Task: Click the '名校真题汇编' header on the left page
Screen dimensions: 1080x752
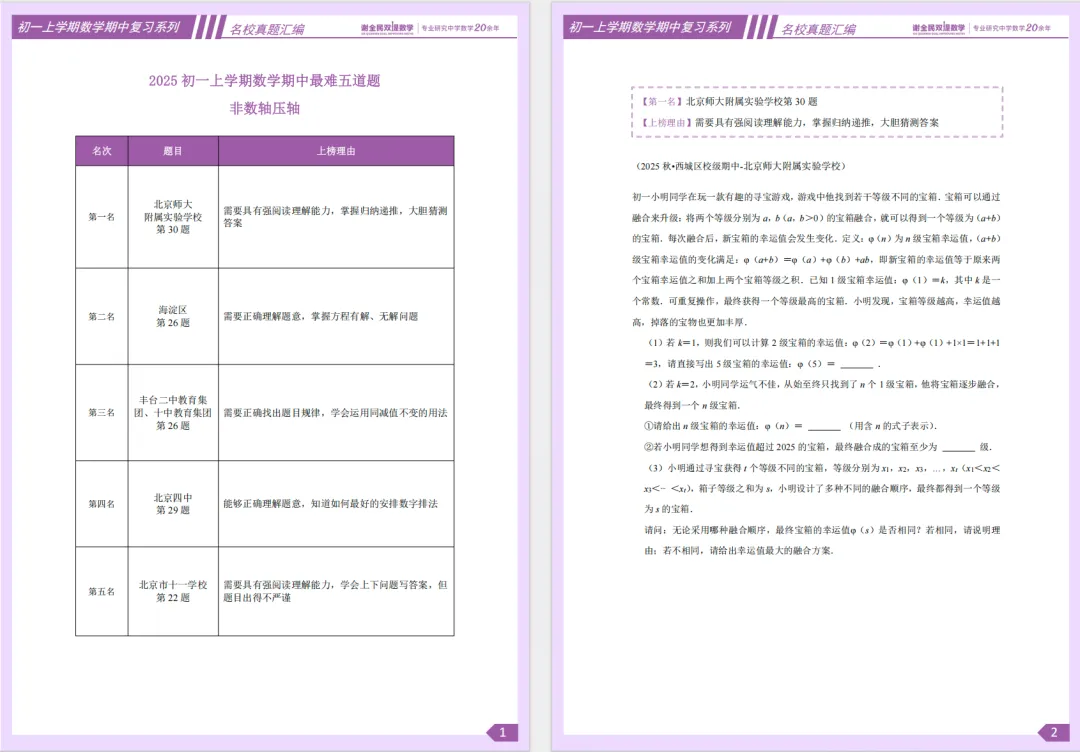Action: pyautogui.click(x=267, y=29)
